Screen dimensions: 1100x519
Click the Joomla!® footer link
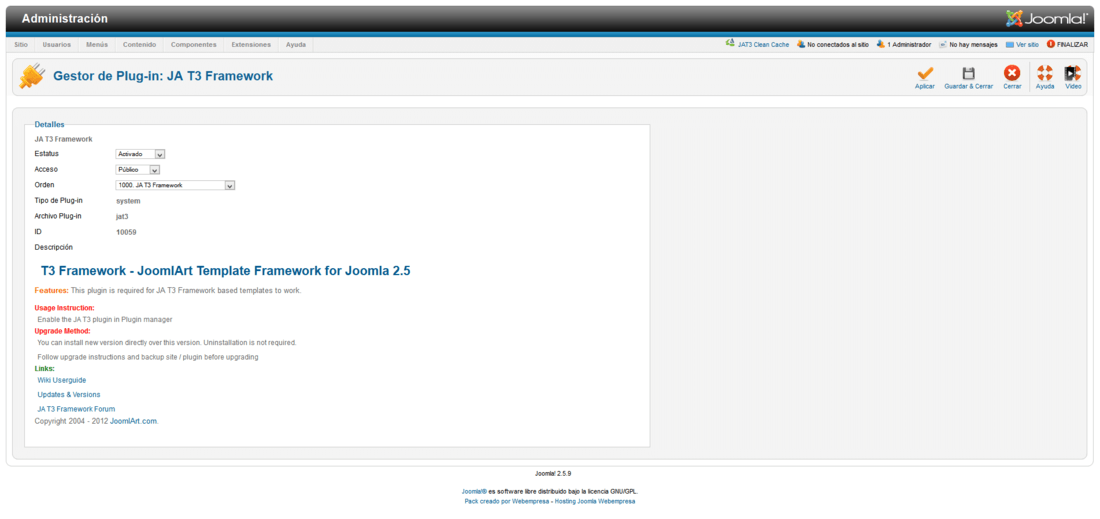click(474, 492)
